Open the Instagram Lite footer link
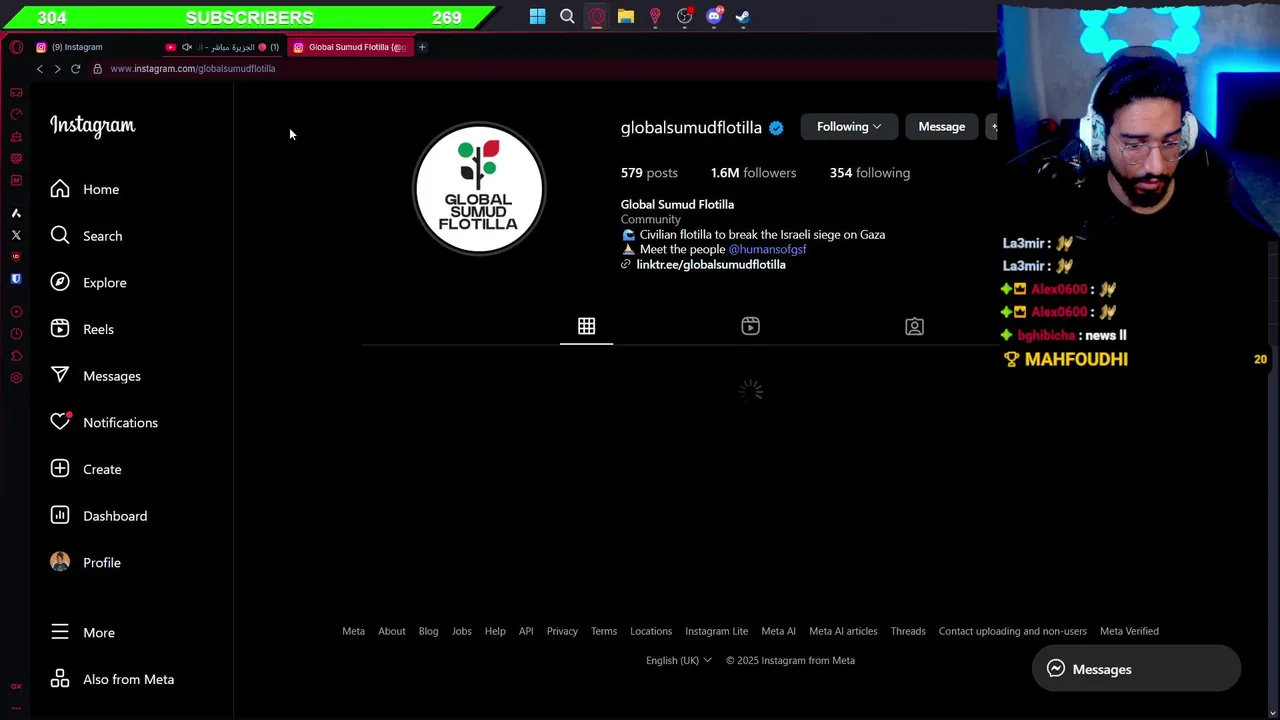 point(716,631)
